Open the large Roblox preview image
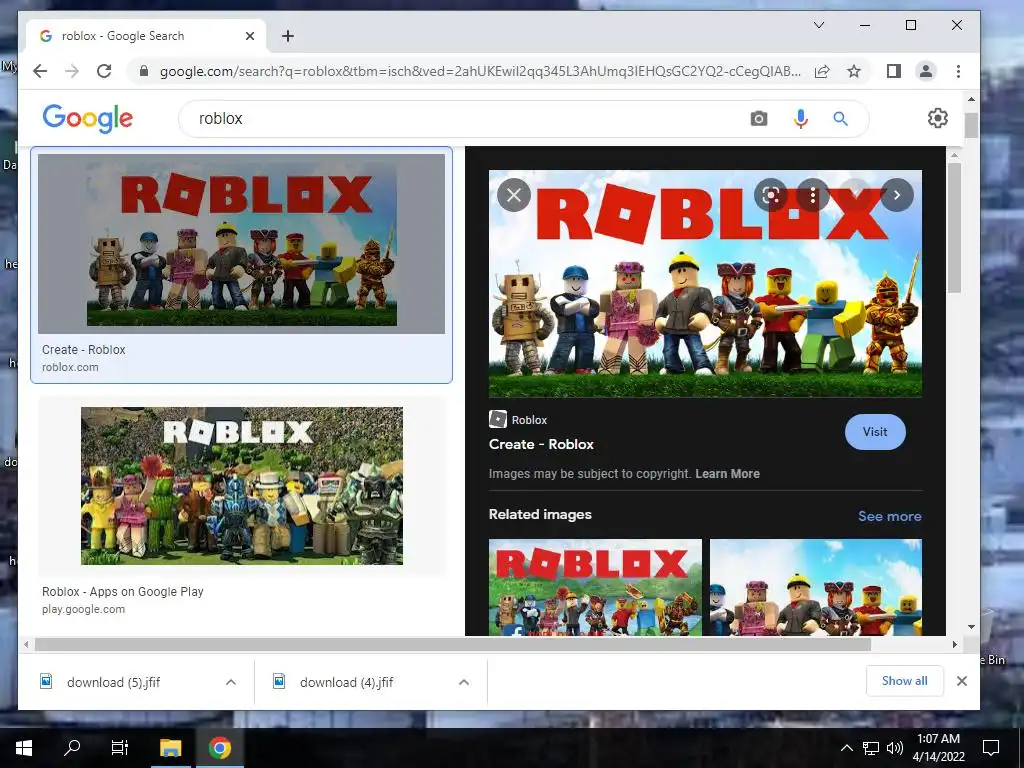This screenshot has width=1024, height=768. 705,284
